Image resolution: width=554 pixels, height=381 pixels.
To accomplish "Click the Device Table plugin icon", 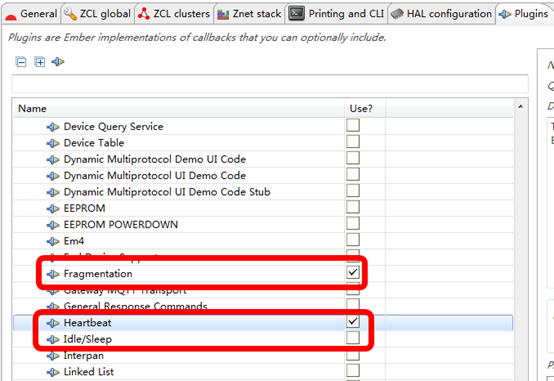I will click(53, 143).
